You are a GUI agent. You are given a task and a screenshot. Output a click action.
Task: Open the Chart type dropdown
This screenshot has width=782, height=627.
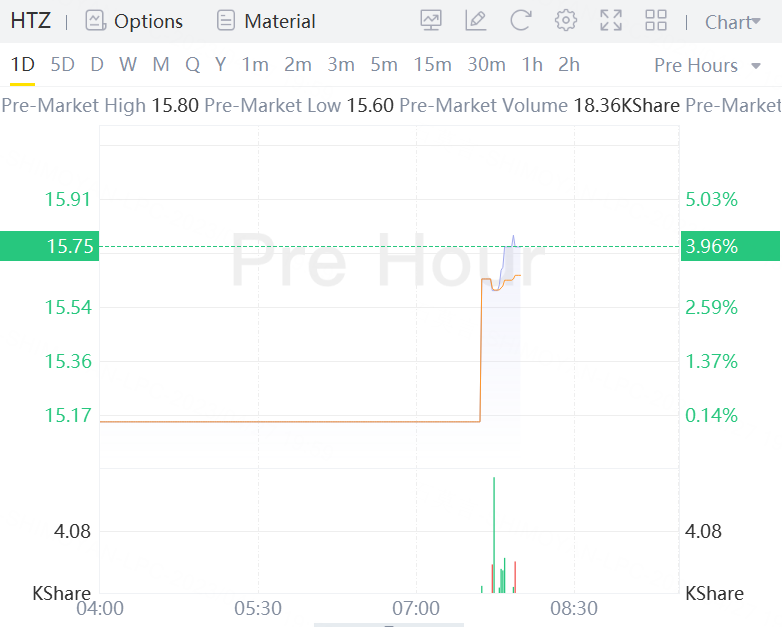tap(732, 22)
